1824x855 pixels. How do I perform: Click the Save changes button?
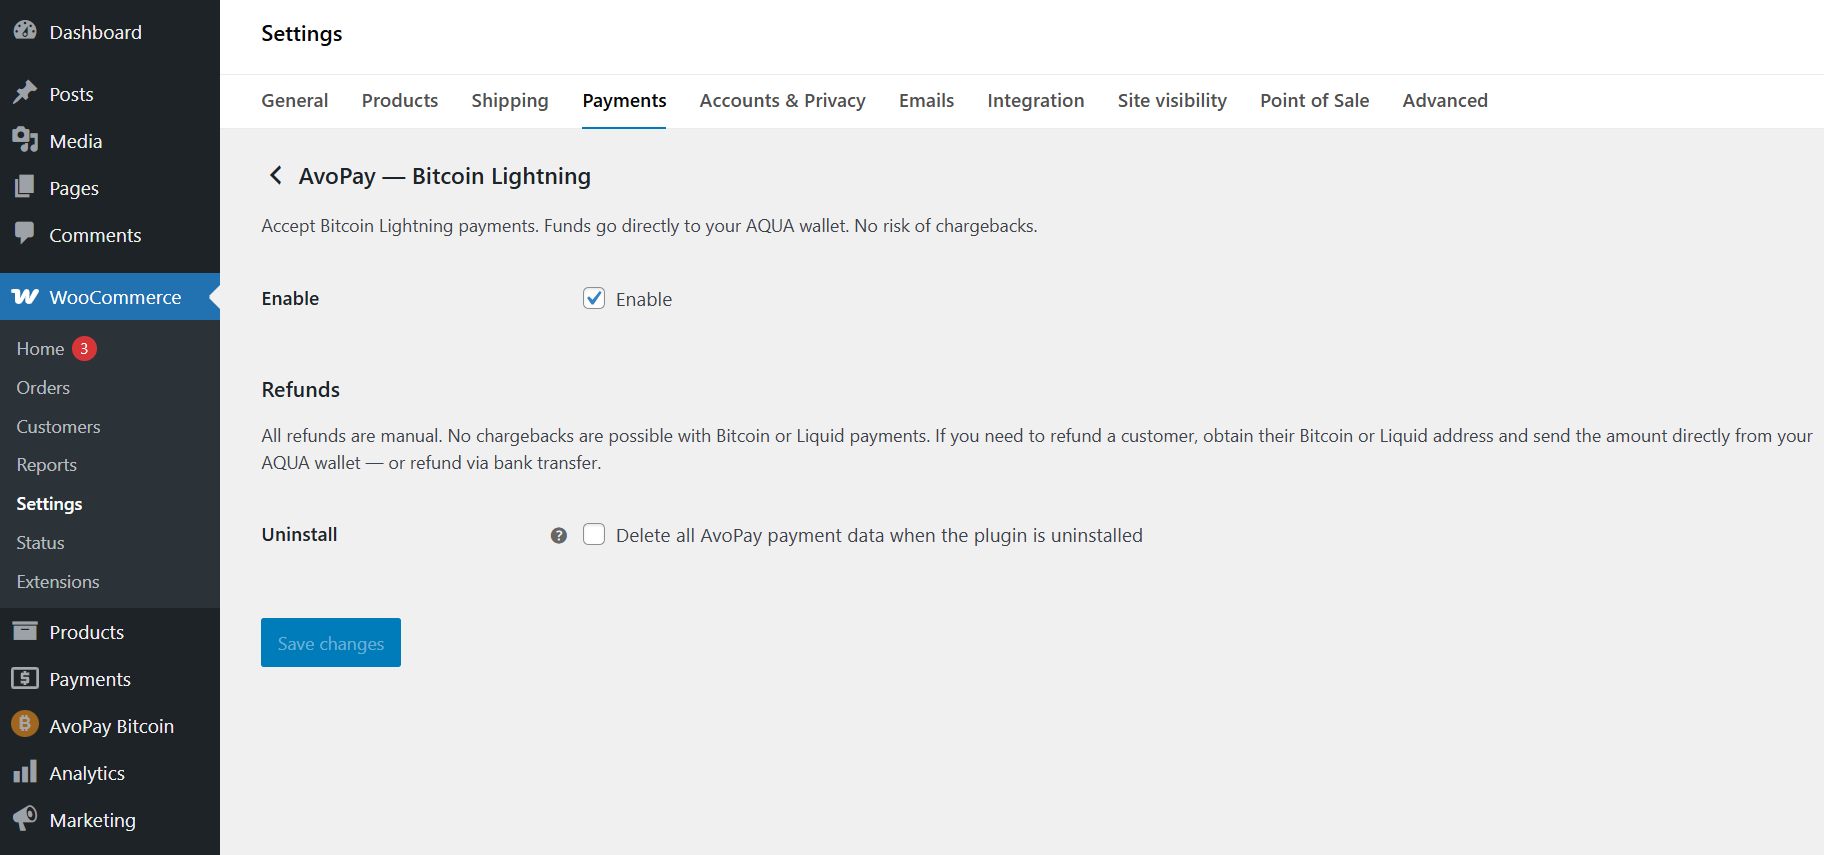[331, 642]
